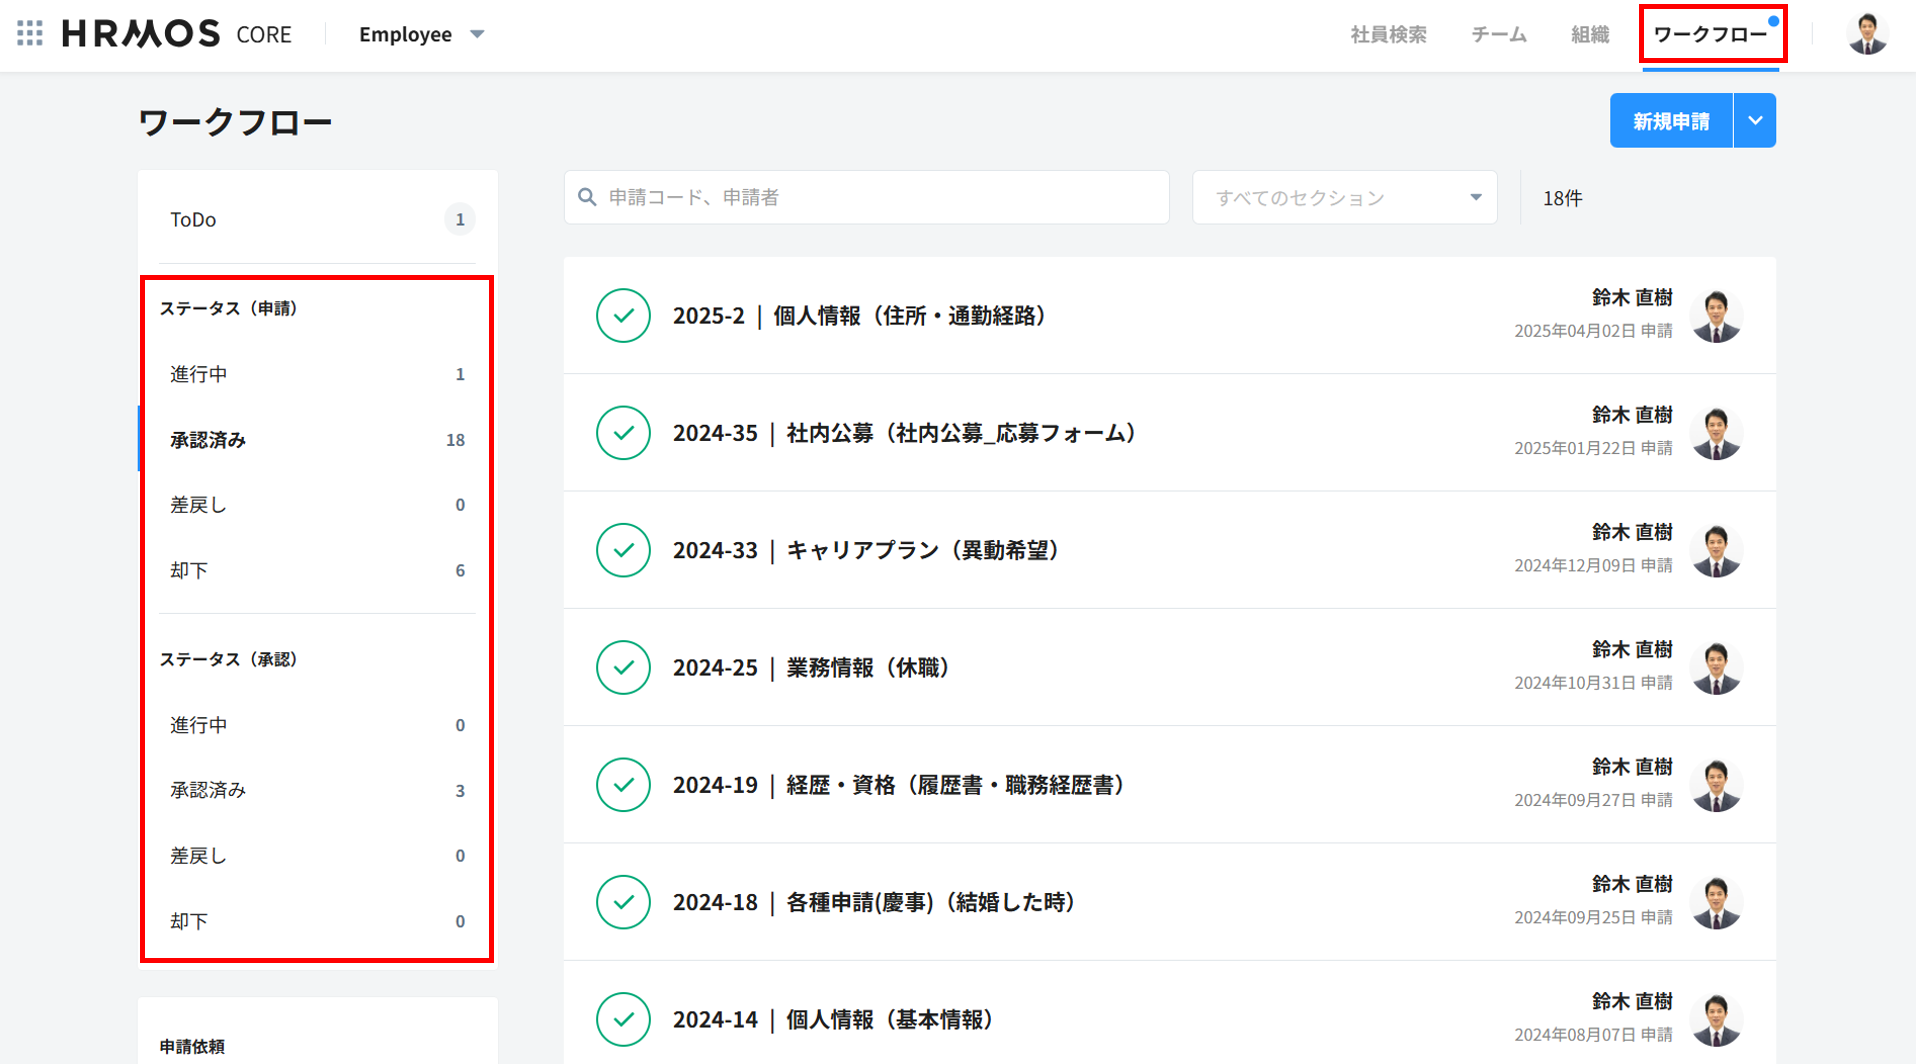This screenshot has width=1916, height=1064.
Task: Click applicant avatar on 2024-33 キャリアプラン row
Action: pyautogui.click(x=1716, y=550)
